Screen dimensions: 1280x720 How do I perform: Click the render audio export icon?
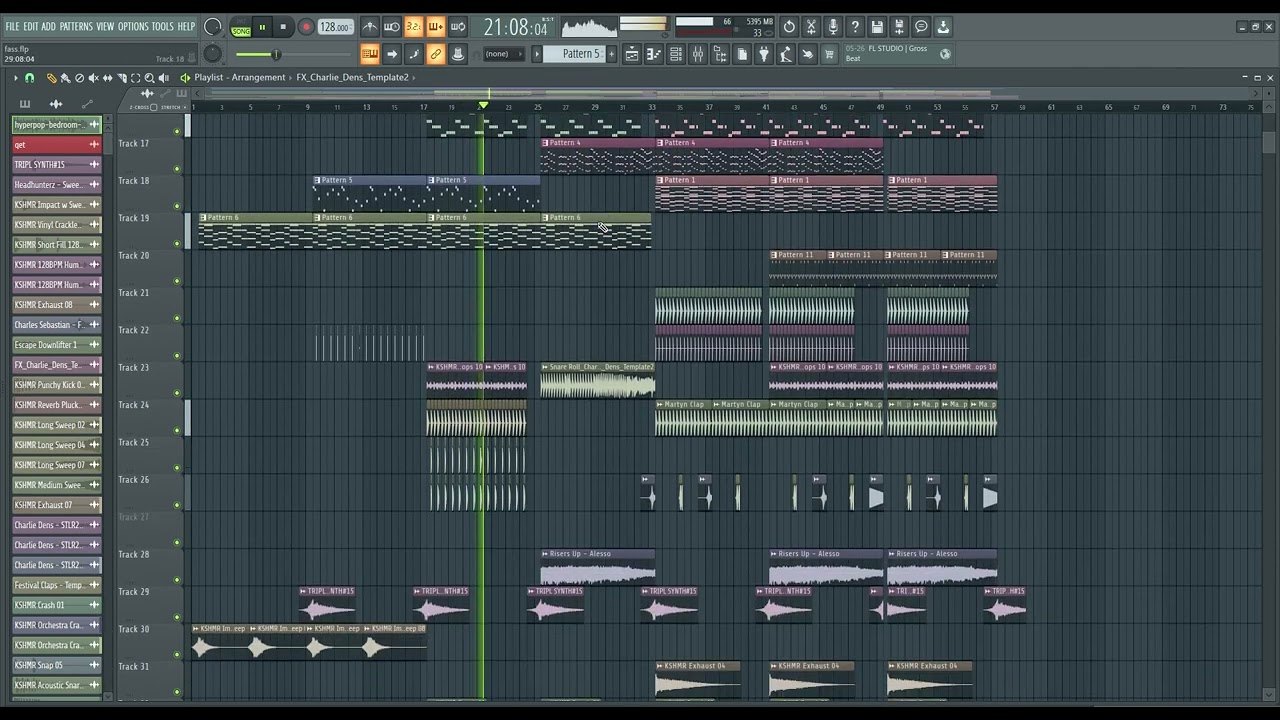pos(899,27)
